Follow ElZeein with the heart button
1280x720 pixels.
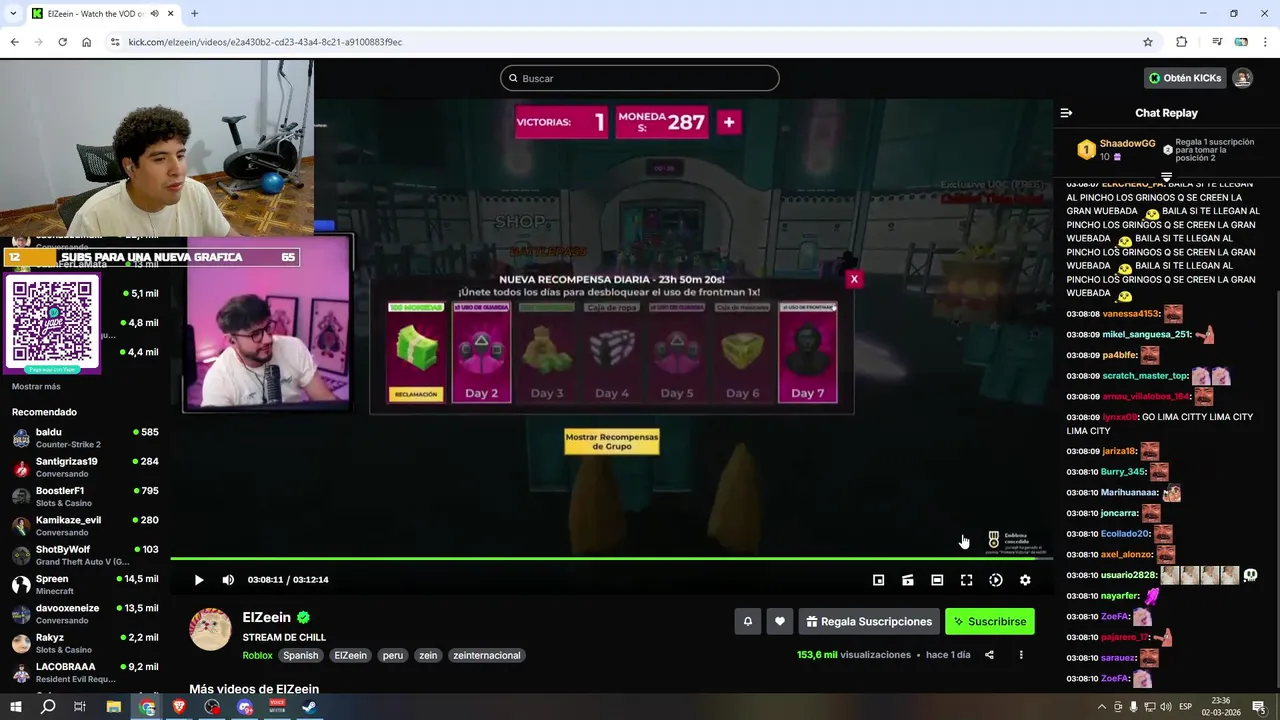(x=780, y=621)
